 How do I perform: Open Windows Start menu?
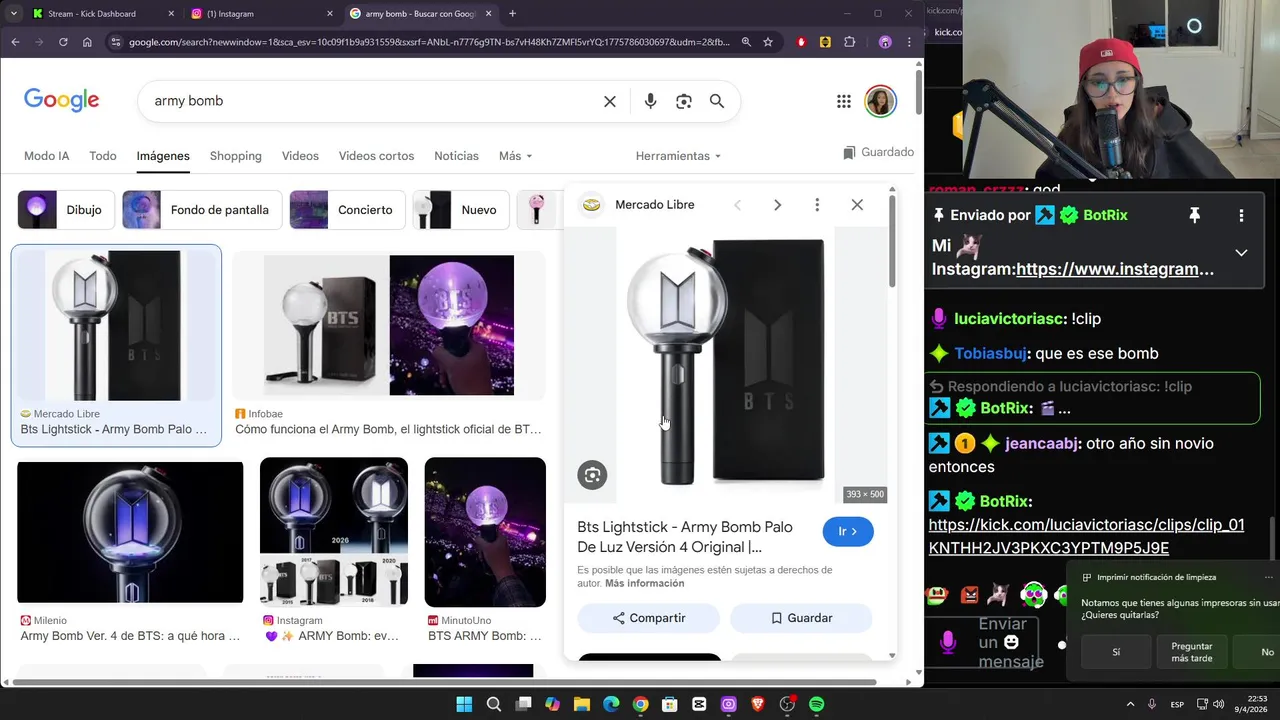[464, 704]
